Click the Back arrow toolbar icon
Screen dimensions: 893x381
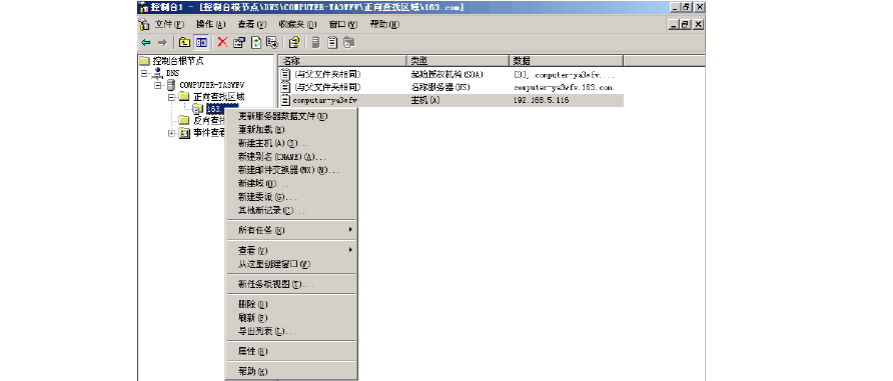point(146,42)
